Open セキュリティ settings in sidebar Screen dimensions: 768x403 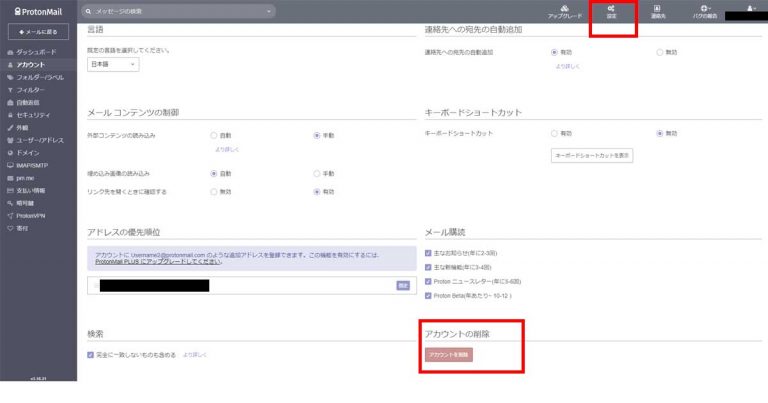[33, 115]
